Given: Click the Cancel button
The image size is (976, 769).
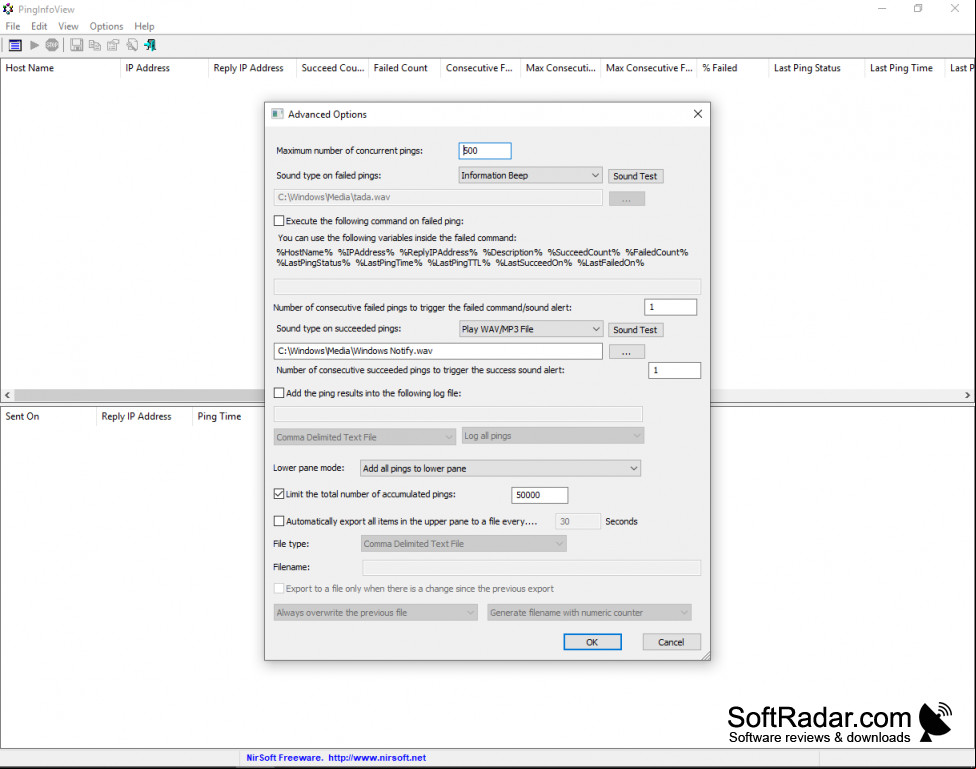Looking at the screenshot, I should coord(671,642).
